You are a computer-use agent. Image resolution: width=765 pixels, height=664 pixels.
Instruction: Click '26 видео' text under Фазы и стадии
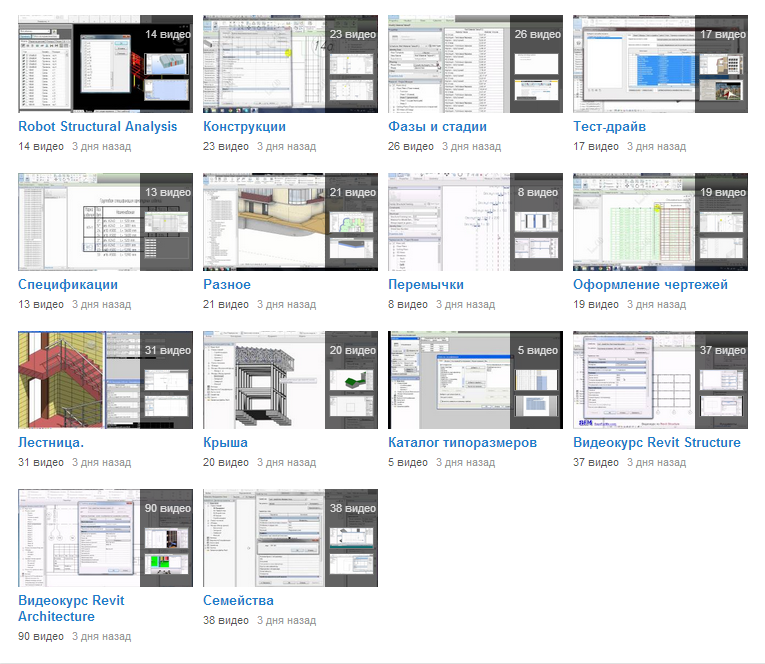click(x=411, y=146)
